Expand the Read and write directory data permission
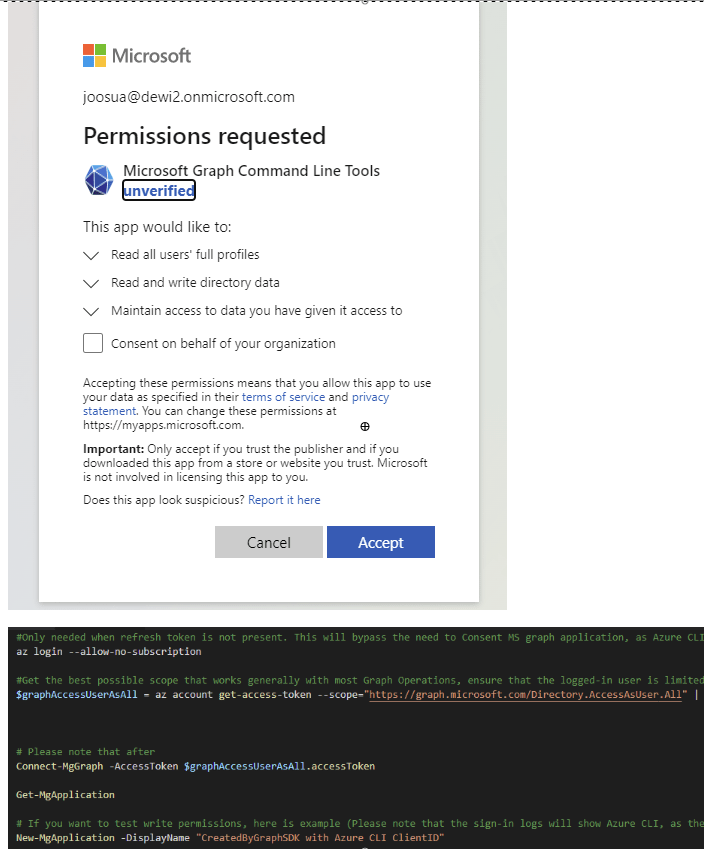 coord(92,283)
